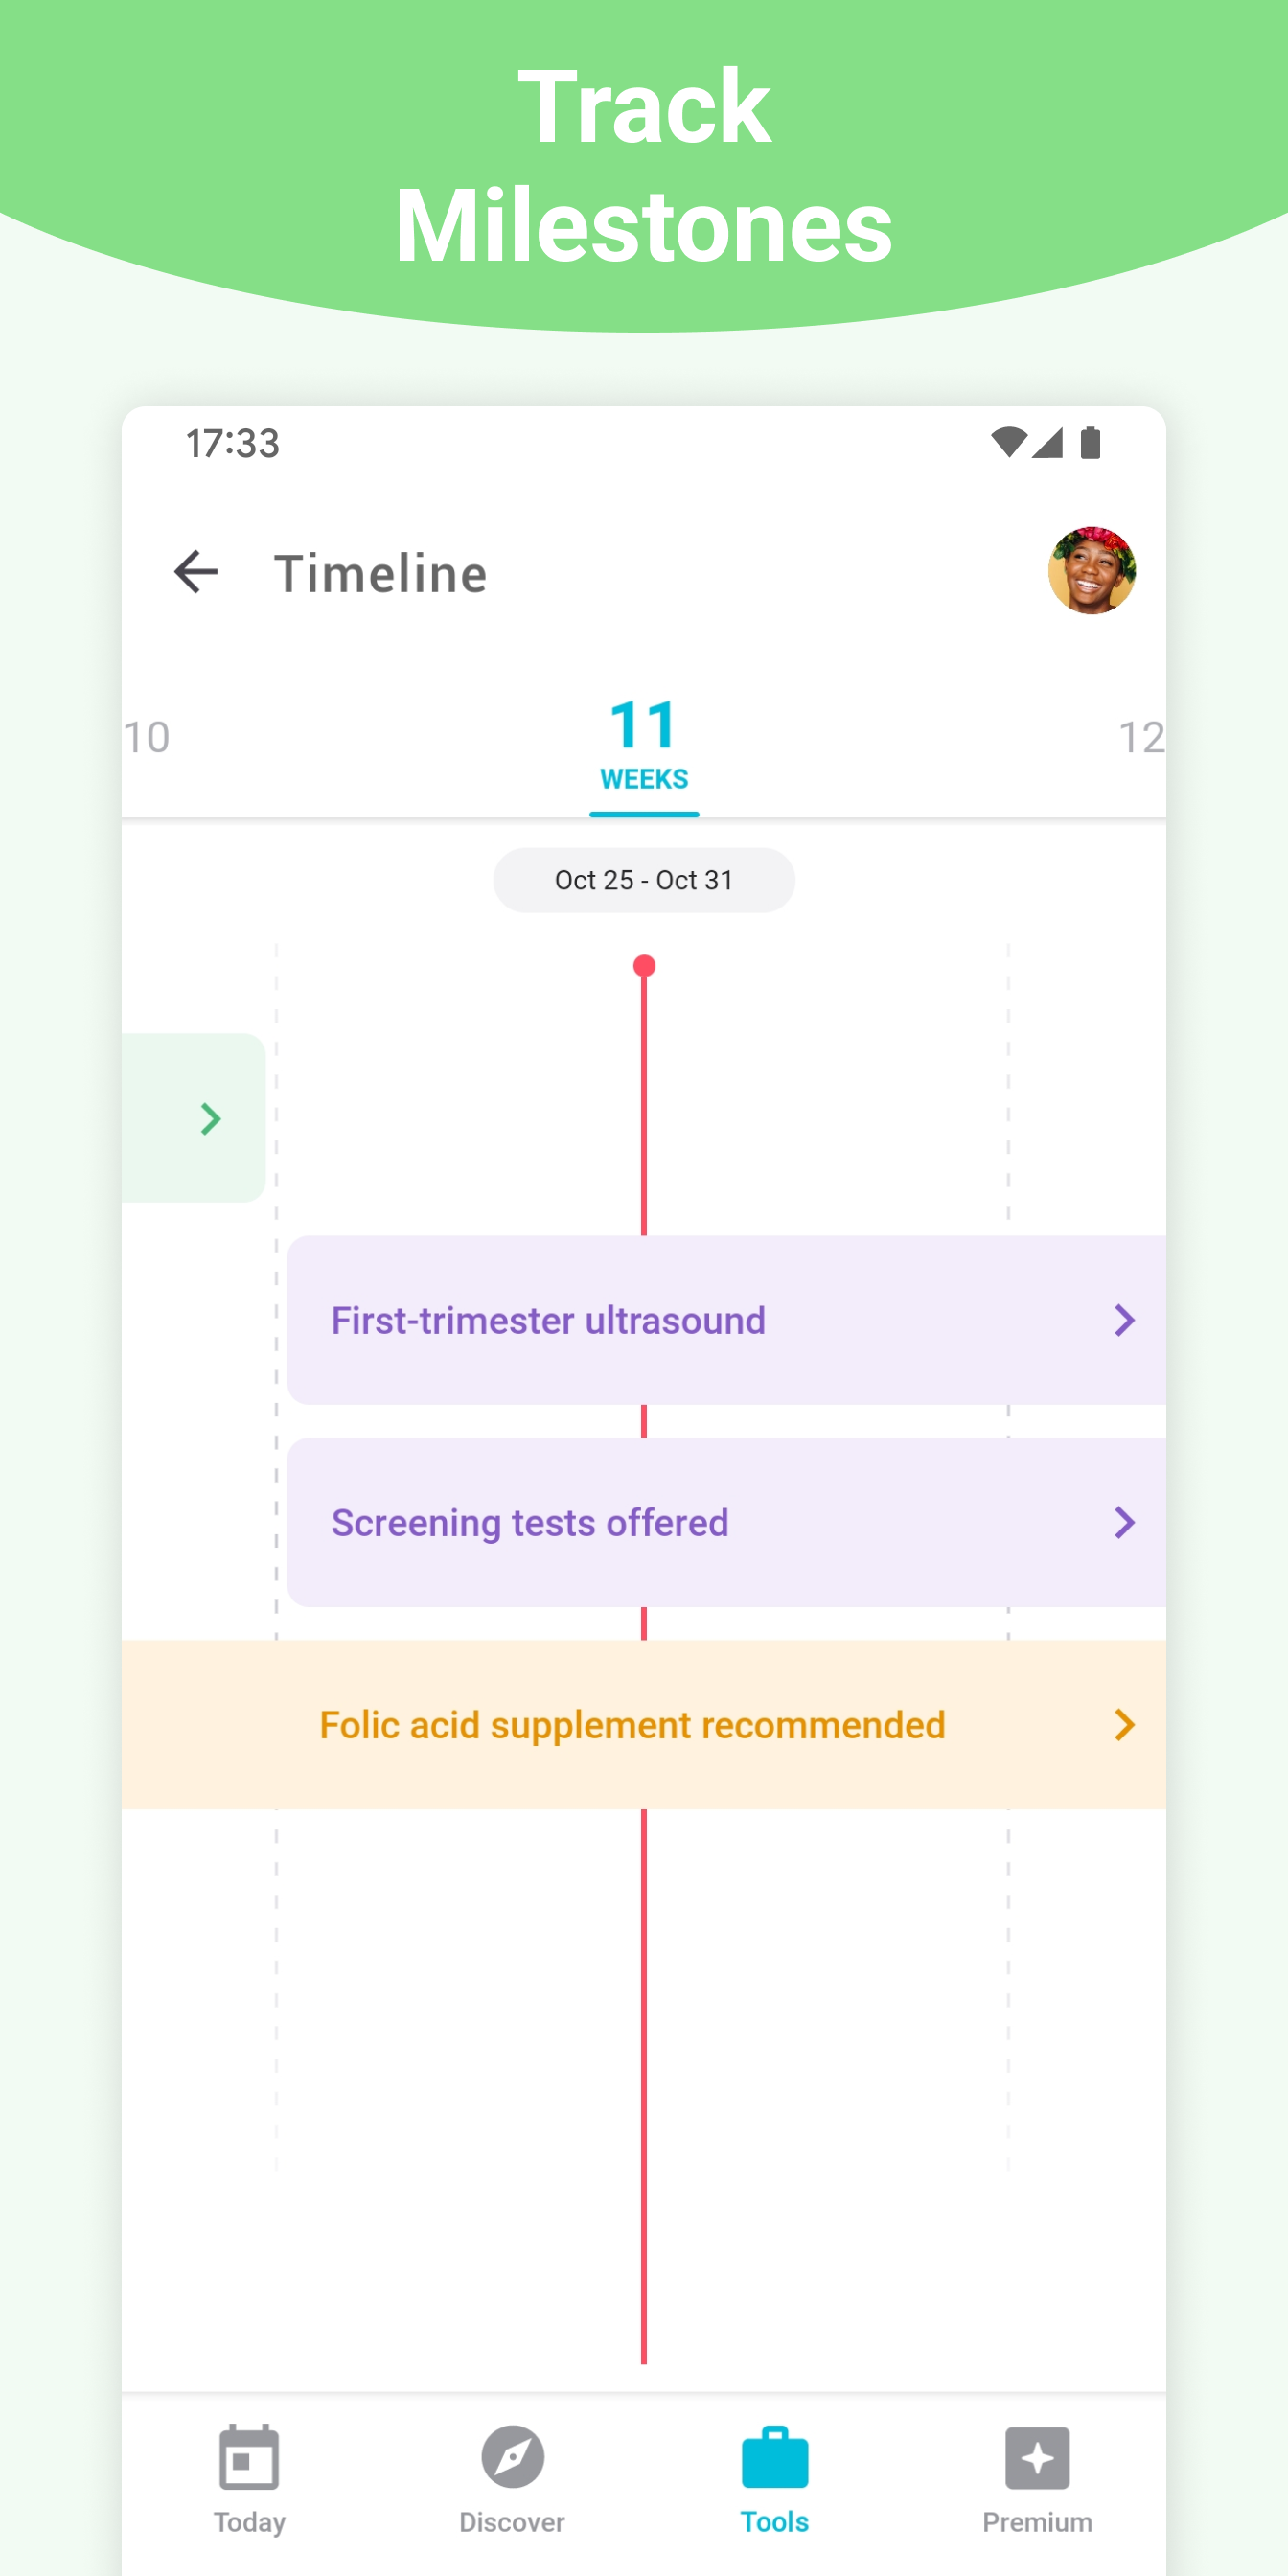The width and height of the screenshot is (1288, 2576).
Task: Open the profile avatar photo
Action: click(1091, 571)
